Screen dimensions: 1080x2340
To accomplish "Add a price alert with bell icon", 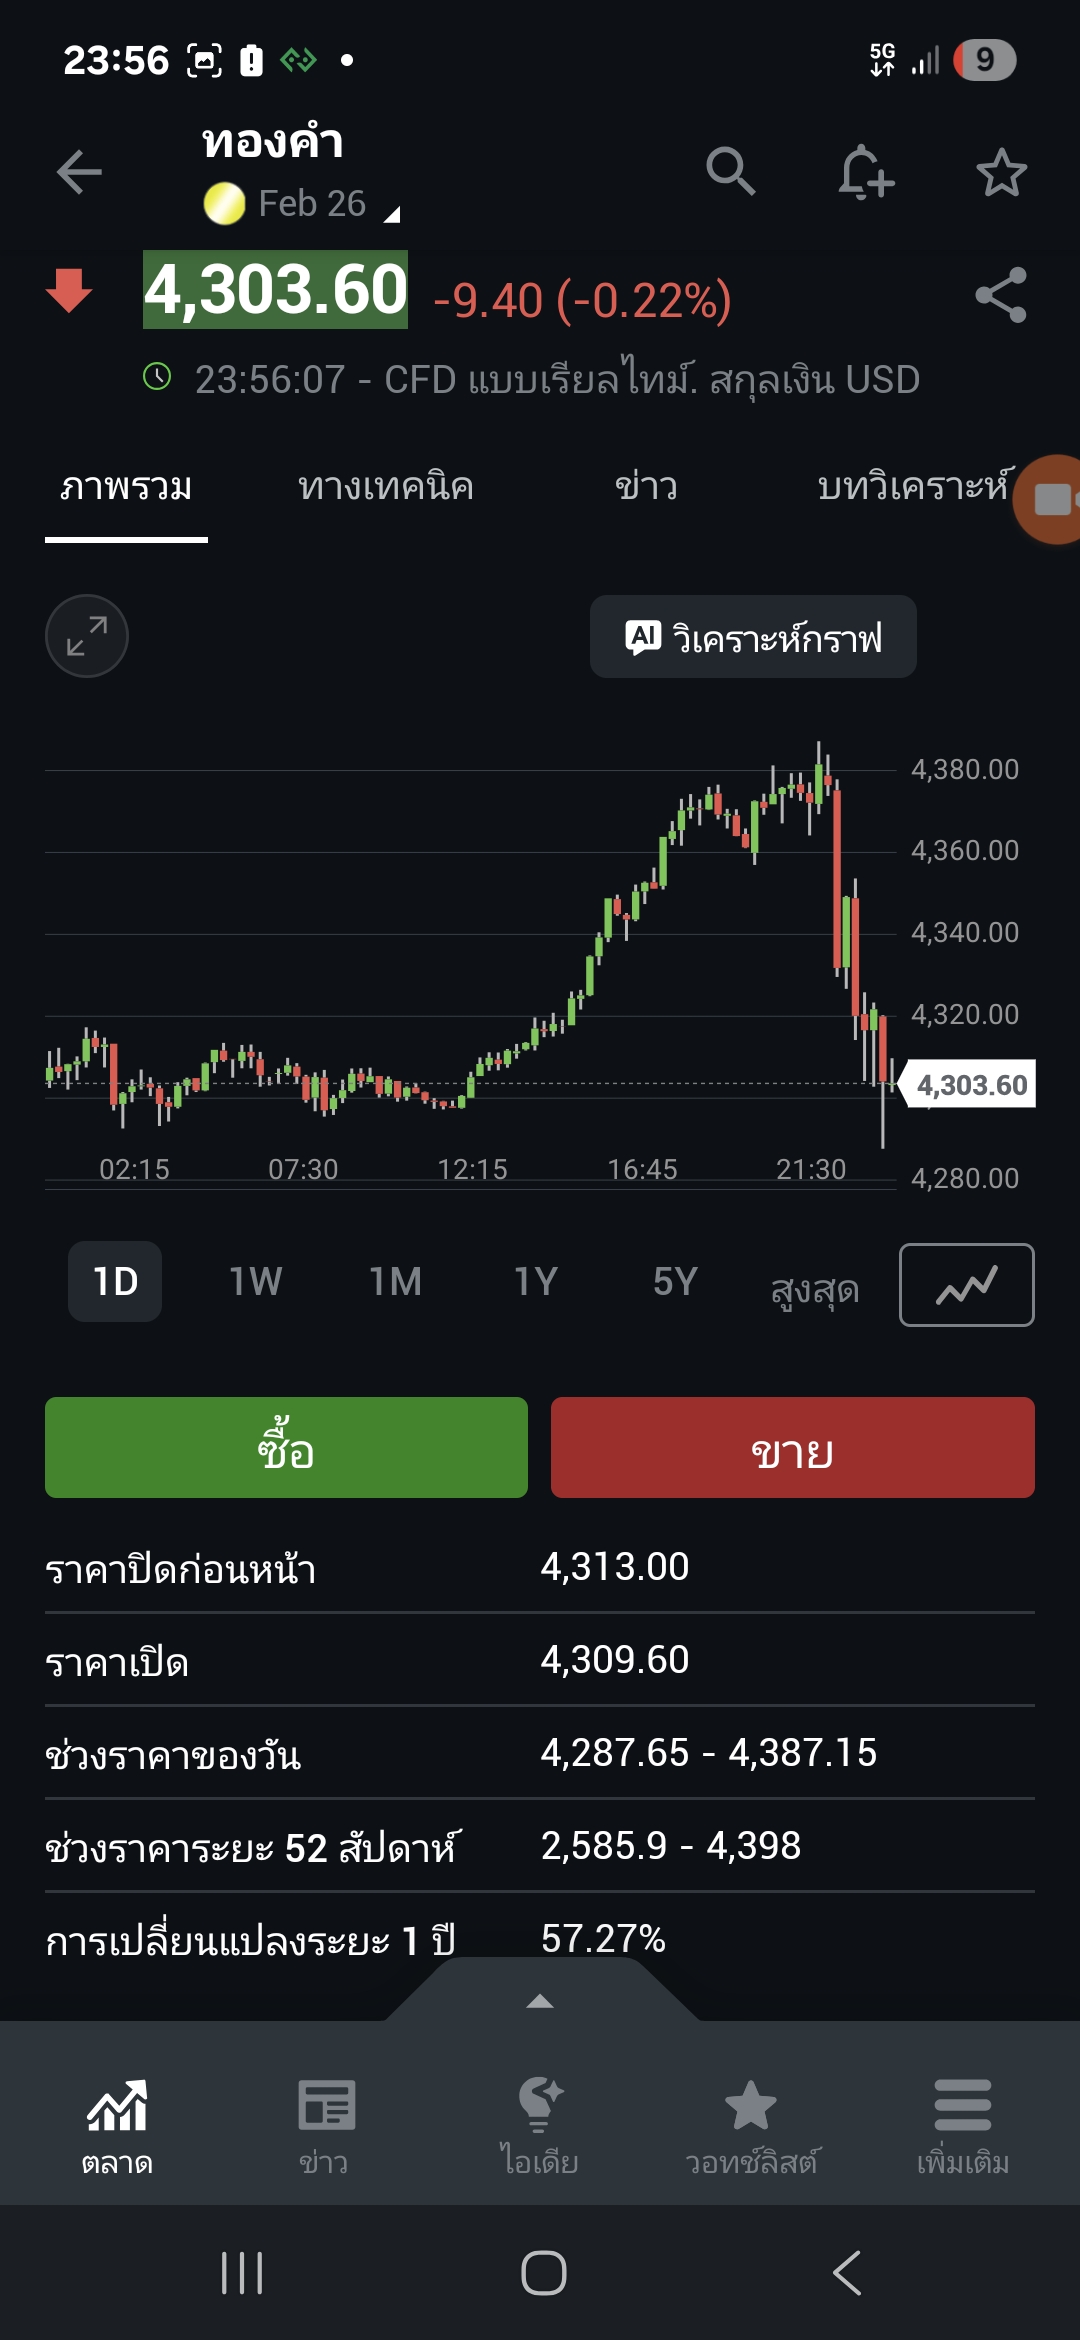I will (865, 172).
